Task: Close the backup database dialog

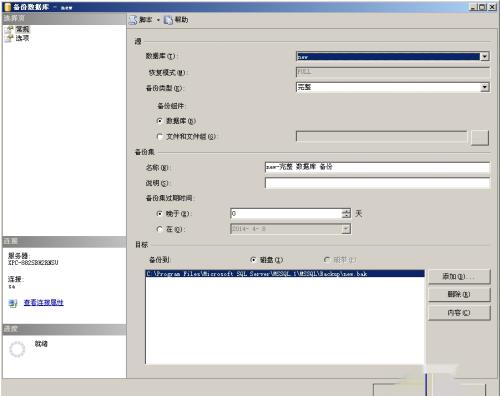Action: tap(492, 7)
